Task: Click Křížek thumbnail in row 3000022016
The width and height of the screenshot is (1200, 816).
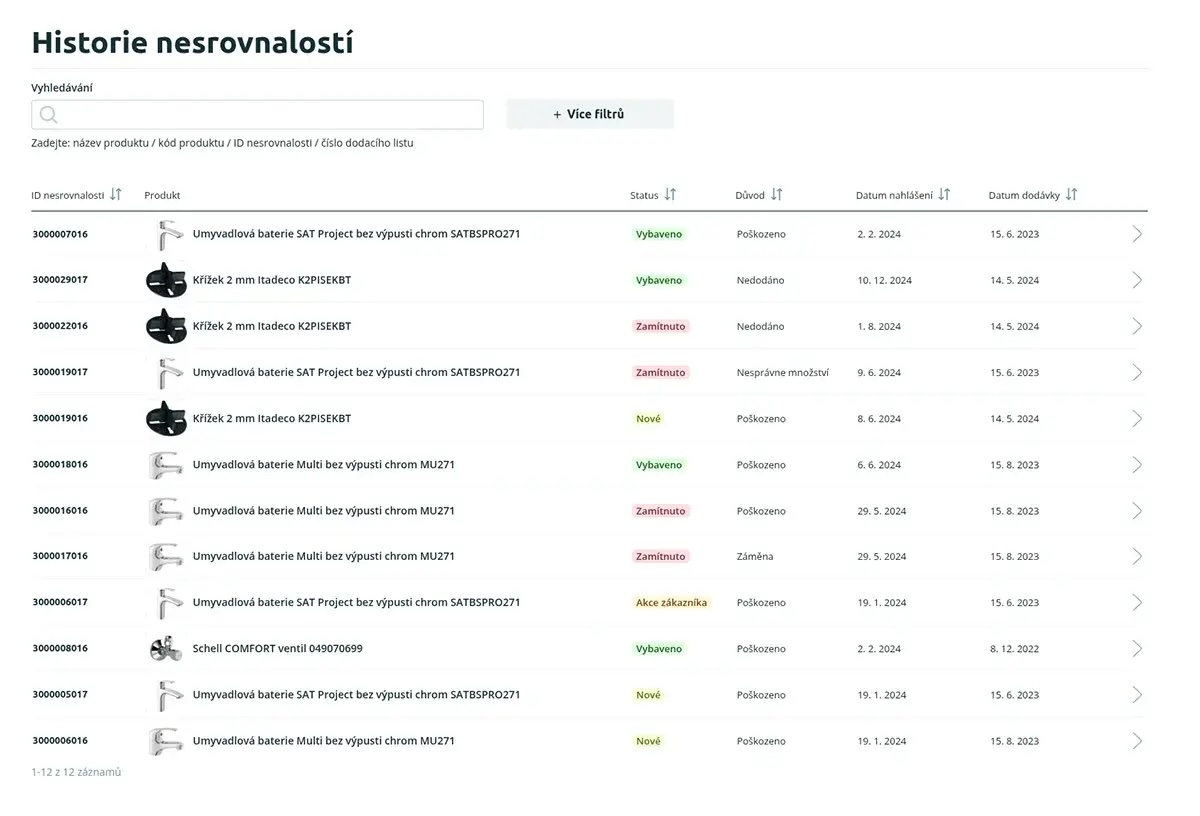Action: point(165,326)
